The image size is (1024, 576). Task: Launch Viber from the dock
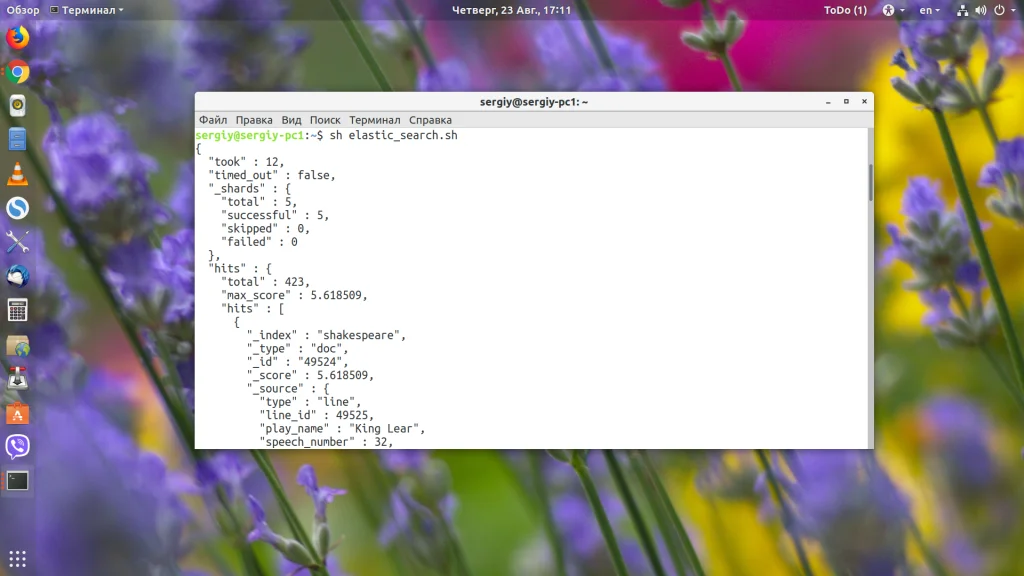(18, 447)
